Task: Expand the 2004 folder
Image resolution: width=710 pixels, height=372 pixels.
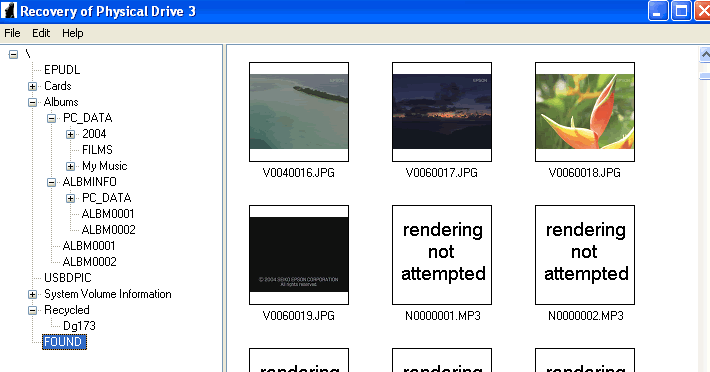Action: tap(71, 134)
